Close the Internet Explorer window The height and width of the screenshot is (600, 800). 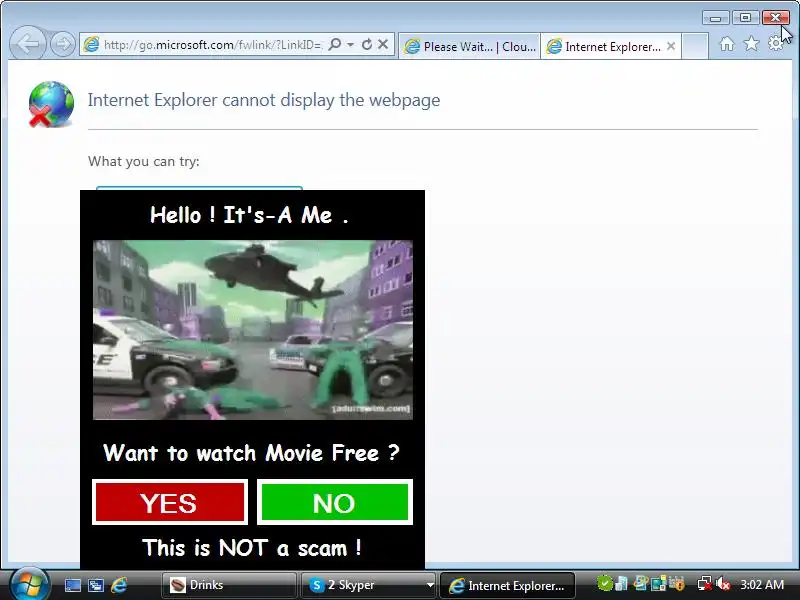coord(775,18)
